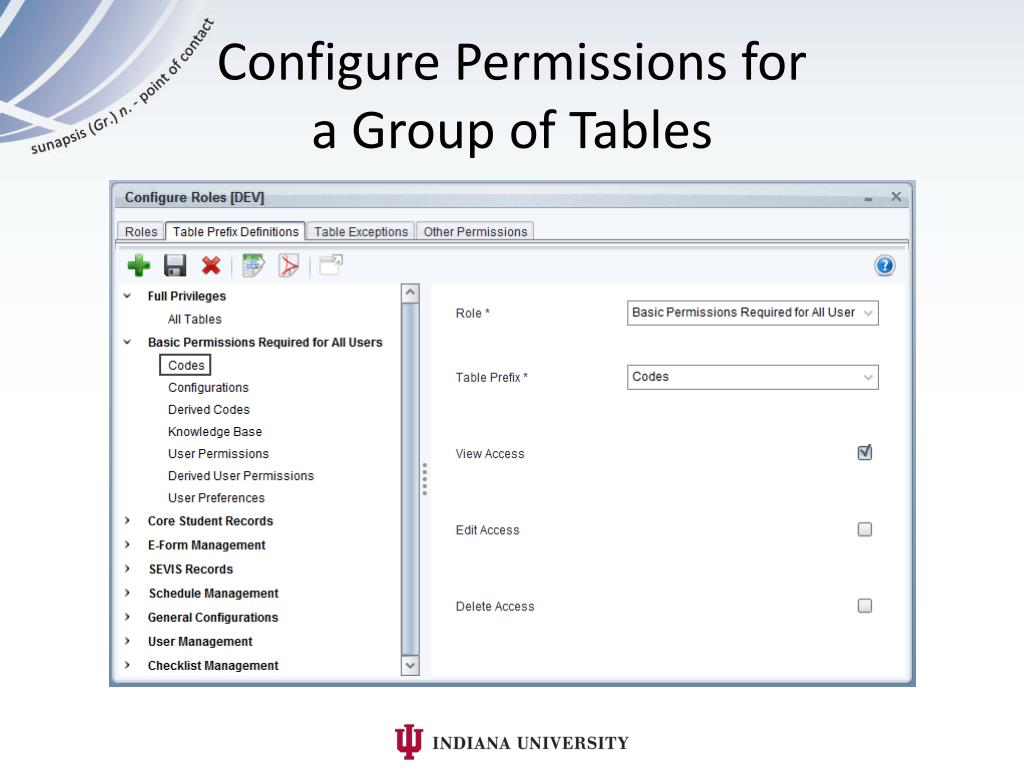The width and height of the screenshot is (1024, 768).
Task: Click the PDF export icon
Action: pyautogui.click(x=289, y=266)
